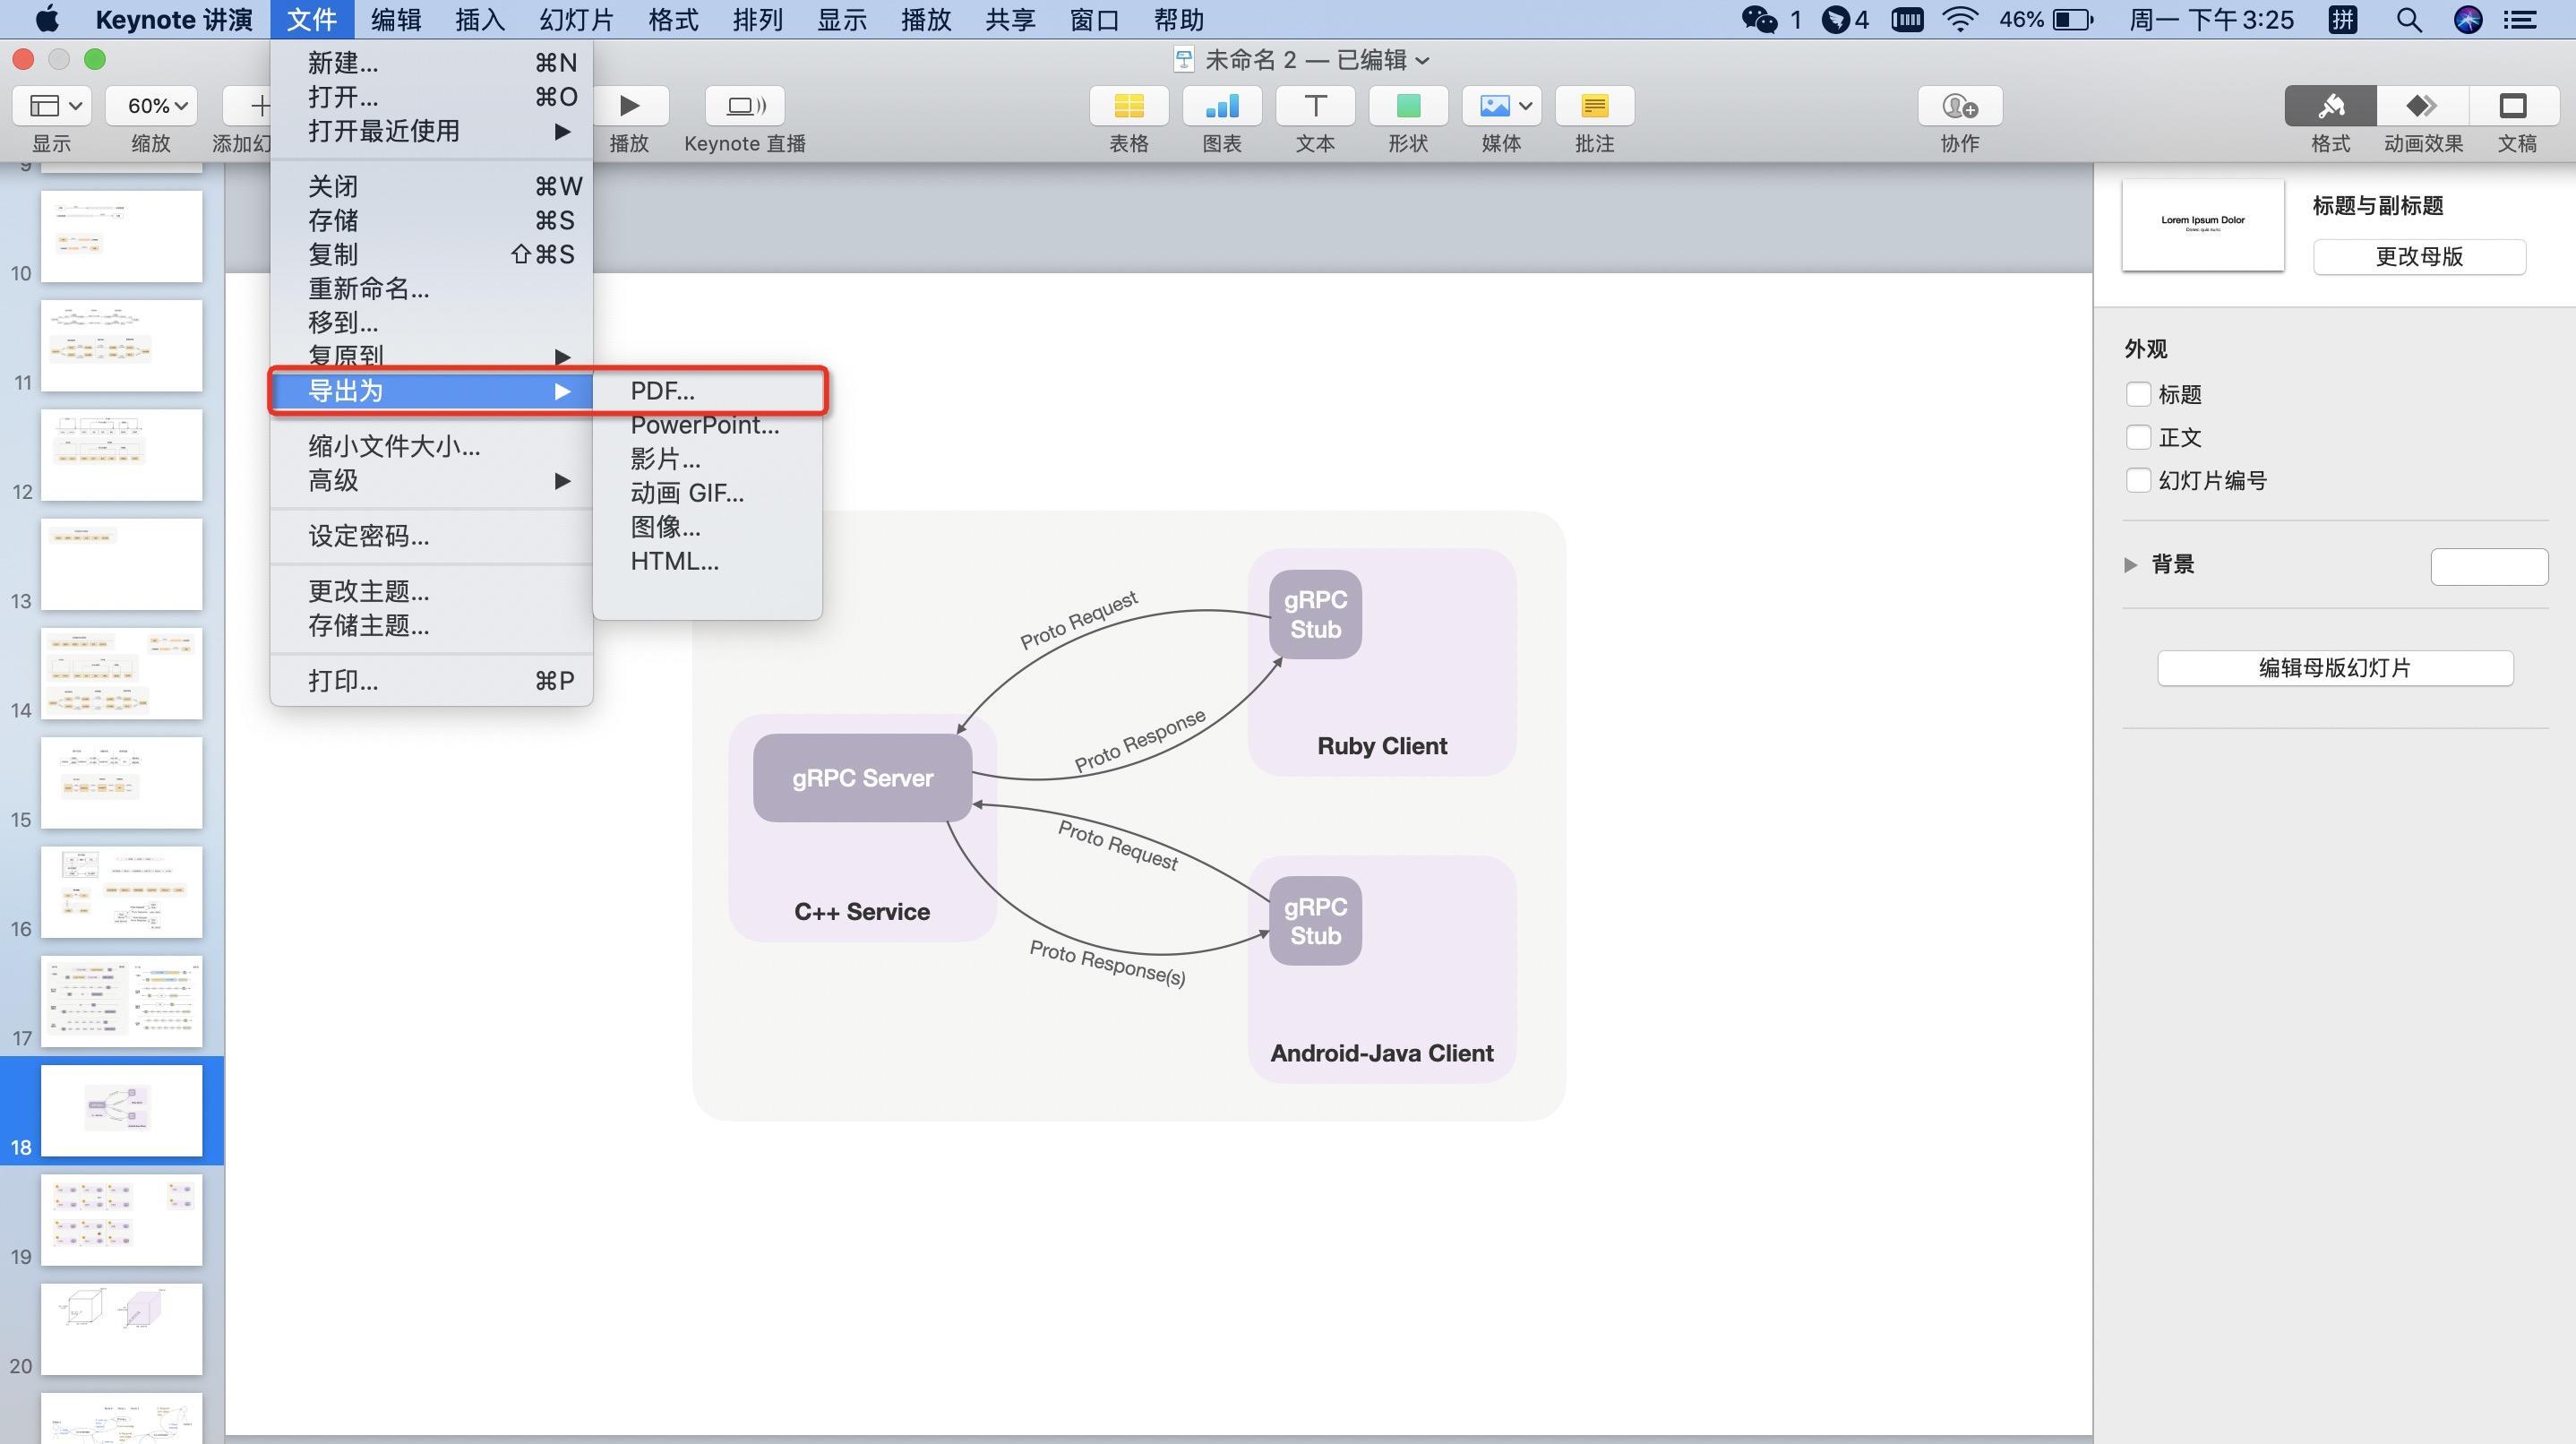
Task: Open document title dropdown chevron
Action: click(x=1423, y=61)
